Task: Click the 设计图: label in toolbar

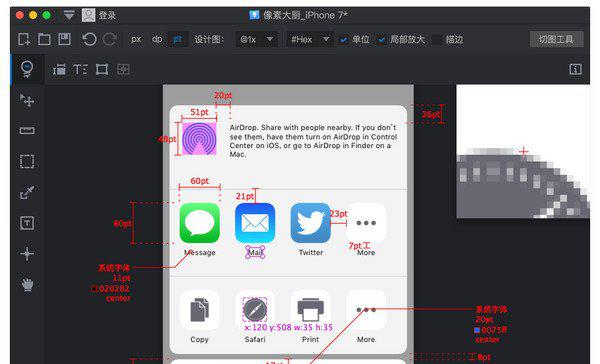Action: pos(209,39)
